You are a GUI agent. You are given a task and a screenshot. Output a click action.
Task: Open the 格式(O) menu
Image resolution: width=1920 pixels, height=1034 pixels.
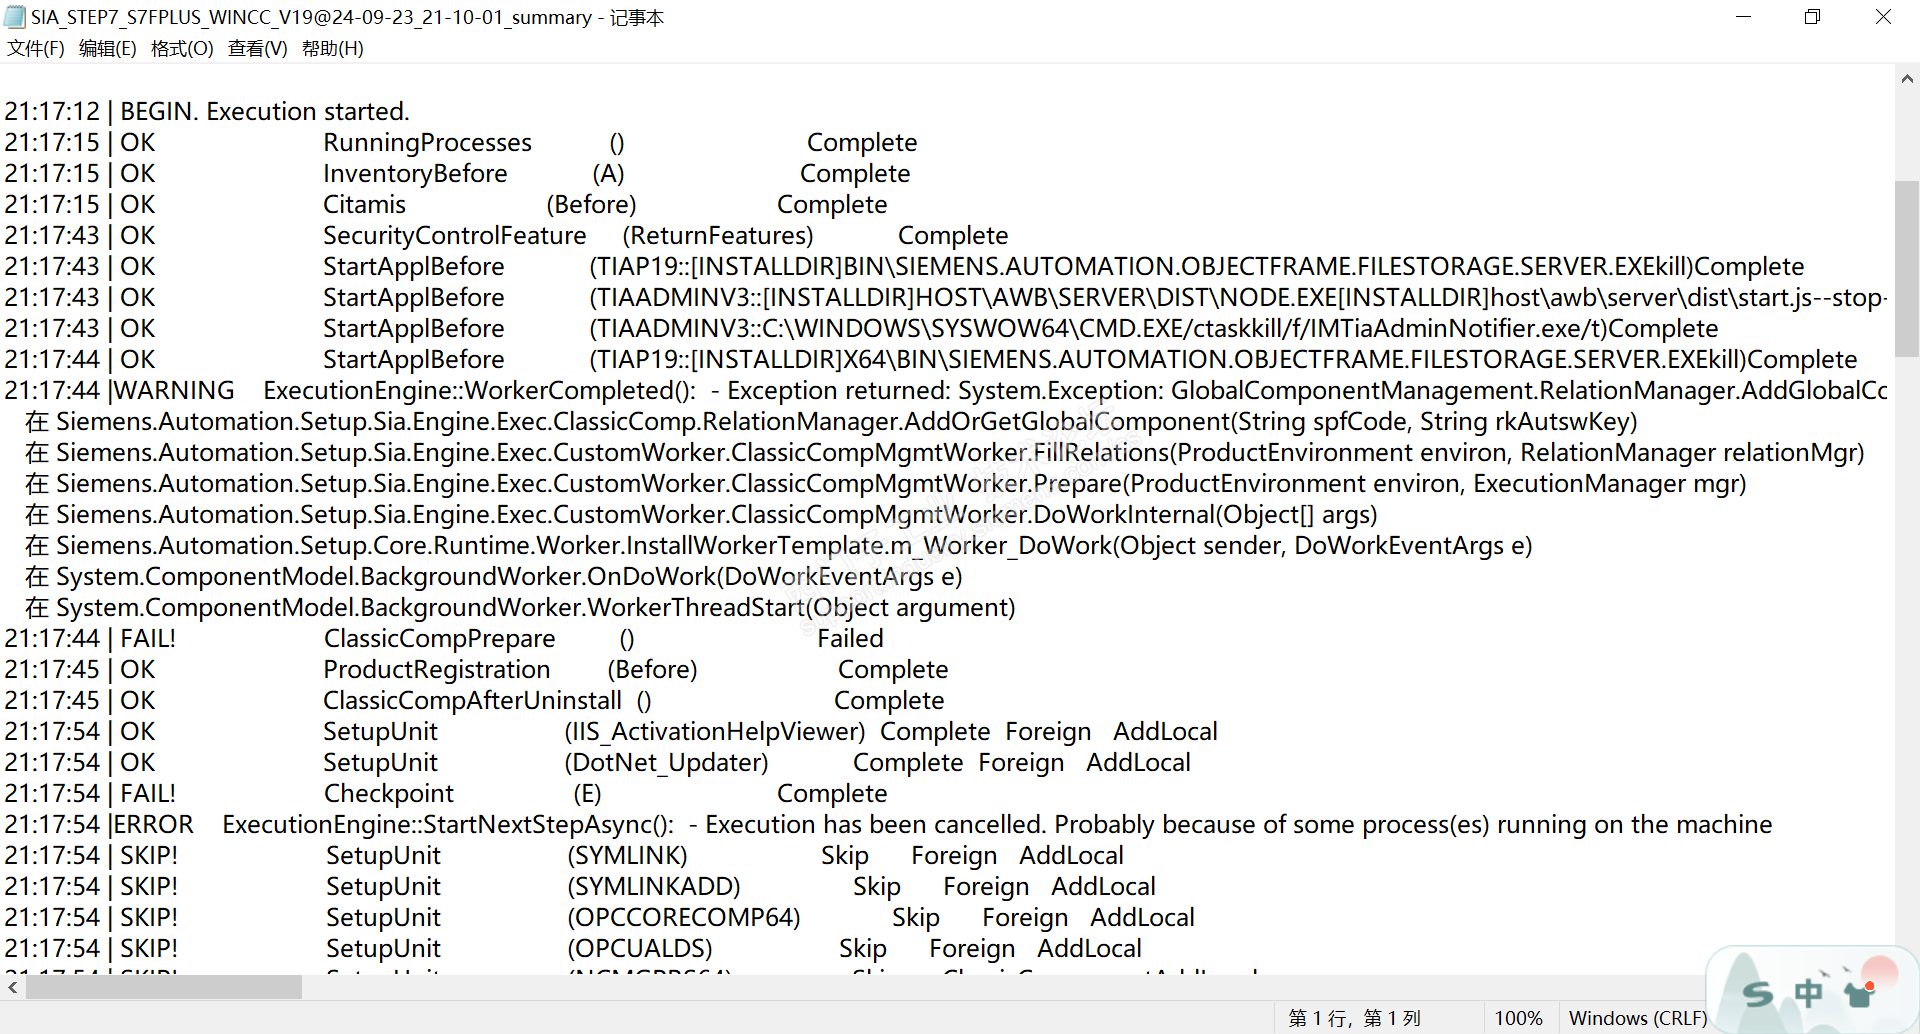[x=182, y=48]
